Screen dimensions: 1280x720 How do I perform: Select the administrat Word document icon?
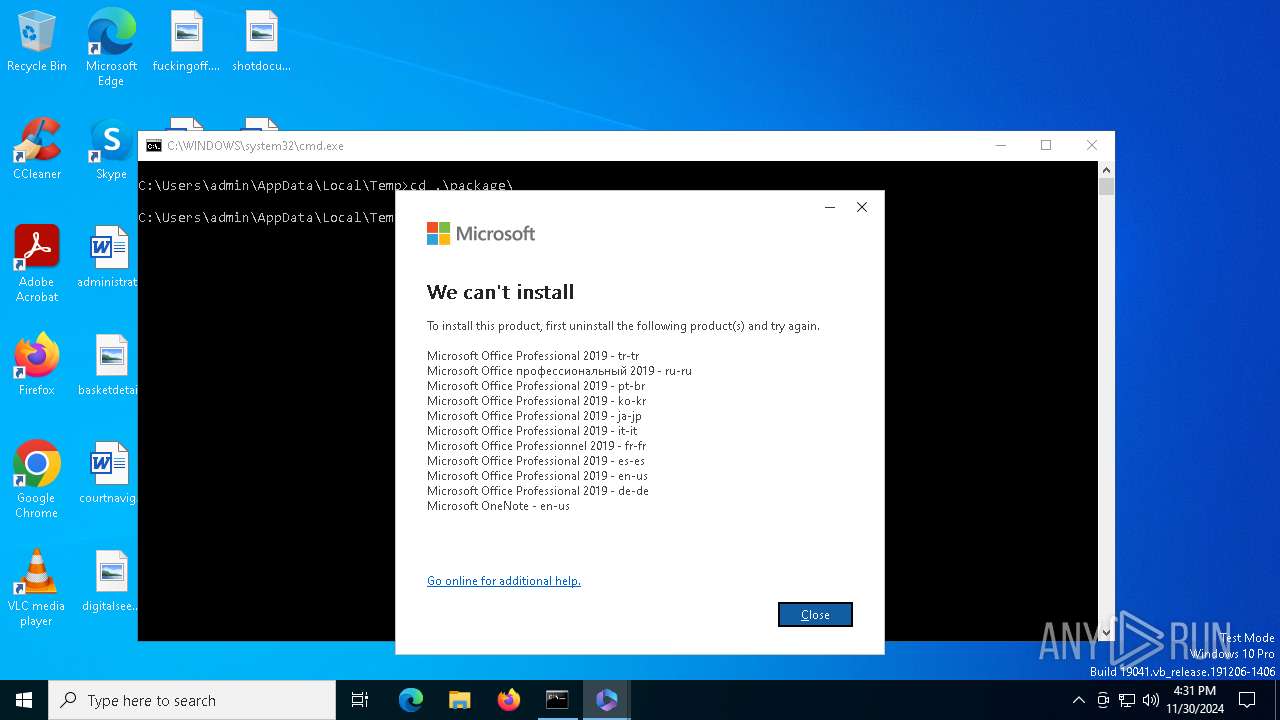click(108, 257)
